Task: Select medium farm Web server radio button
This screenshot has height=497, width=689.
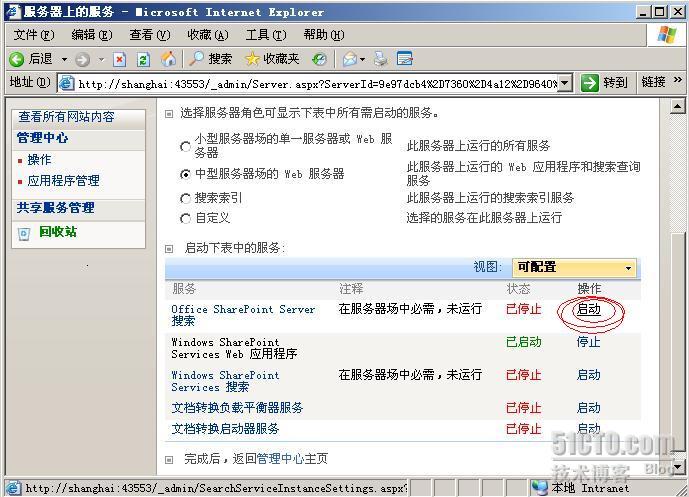Action: click(x=185, y=174)
